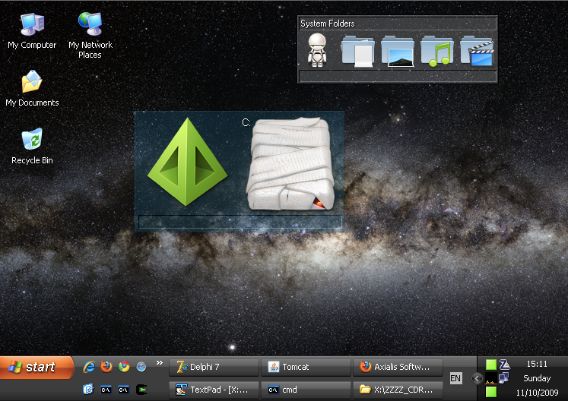Open the documents folder in System Folders
This screenshot has height=401, width=568.
[358, 51]
